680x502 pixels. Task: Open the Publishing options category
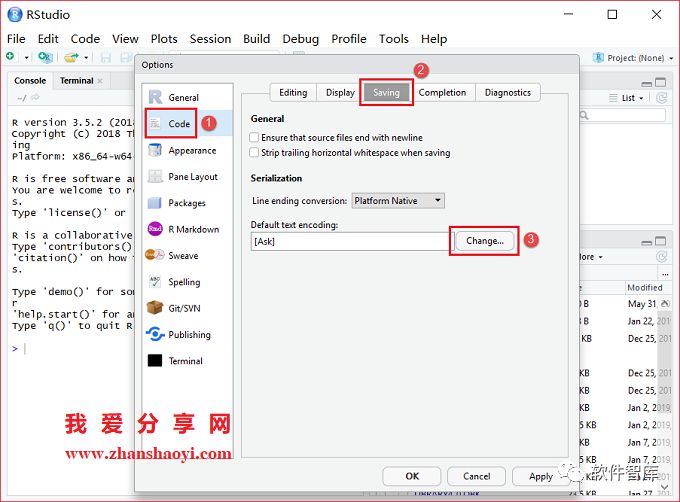click(x=187, y=335)
